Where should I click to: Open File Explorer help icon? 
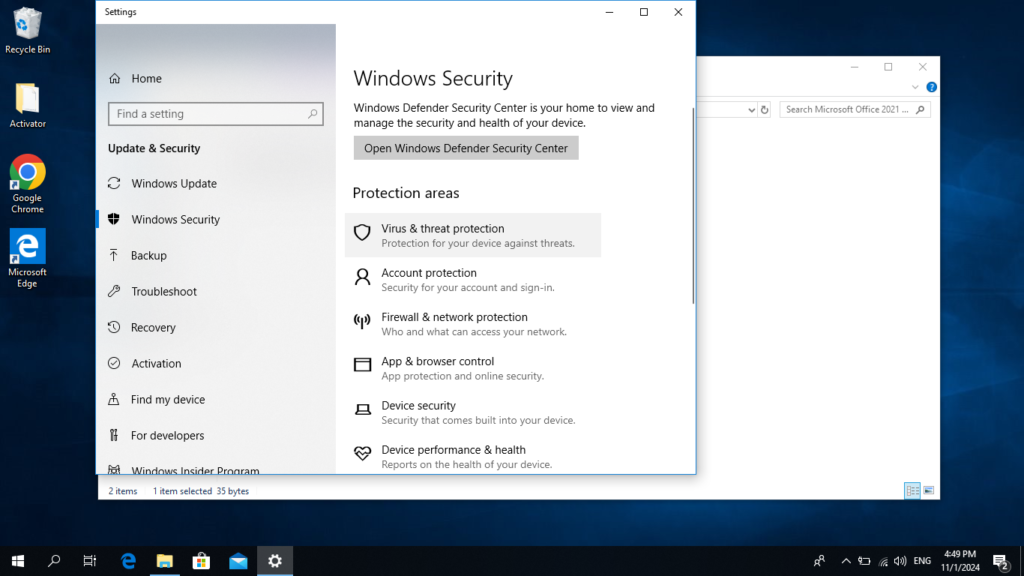pos(931,87)
